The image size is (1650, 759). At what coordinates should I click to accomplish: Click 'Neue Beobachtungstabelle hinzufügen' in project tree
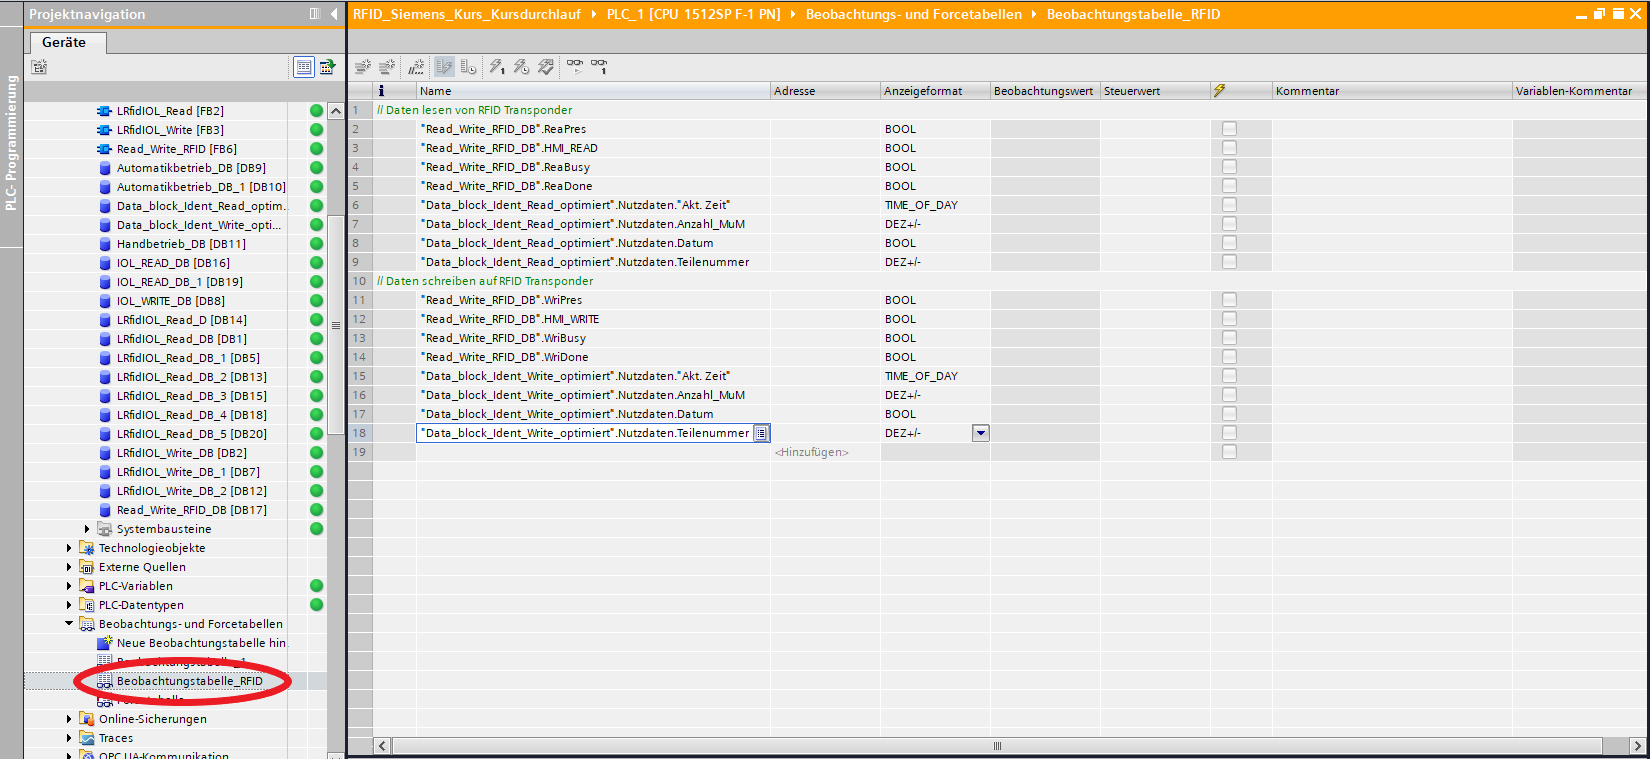[x=200, y=643]
